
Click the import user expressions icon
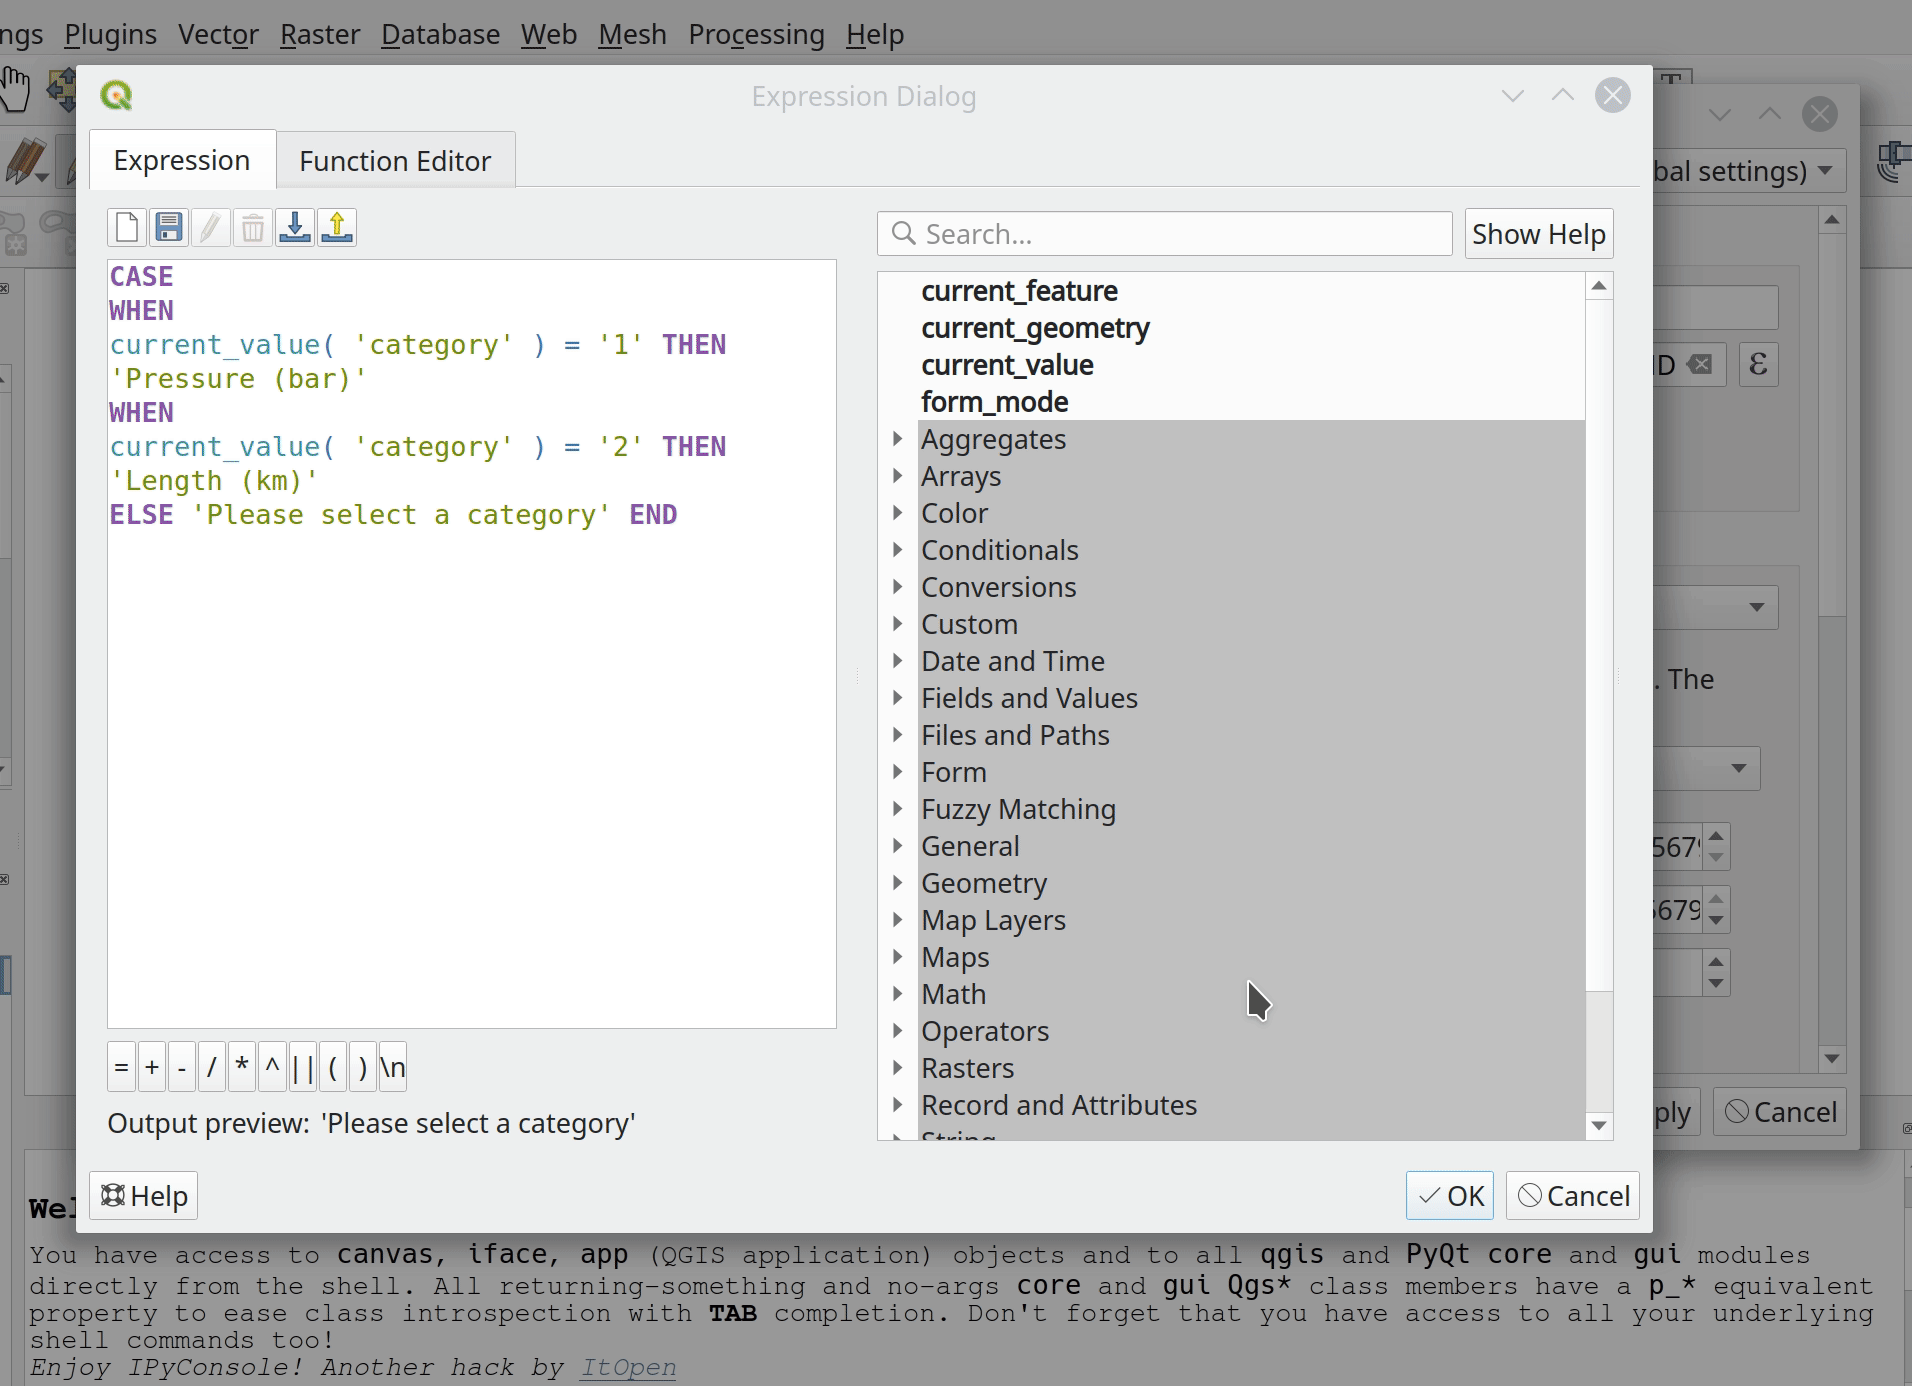coord(295,228)
